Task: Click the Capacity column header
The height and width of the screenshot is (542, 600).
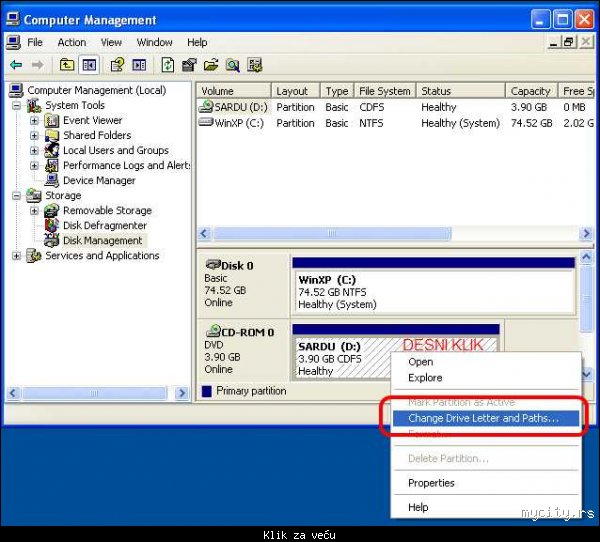Action: click(x=530, y=91)
